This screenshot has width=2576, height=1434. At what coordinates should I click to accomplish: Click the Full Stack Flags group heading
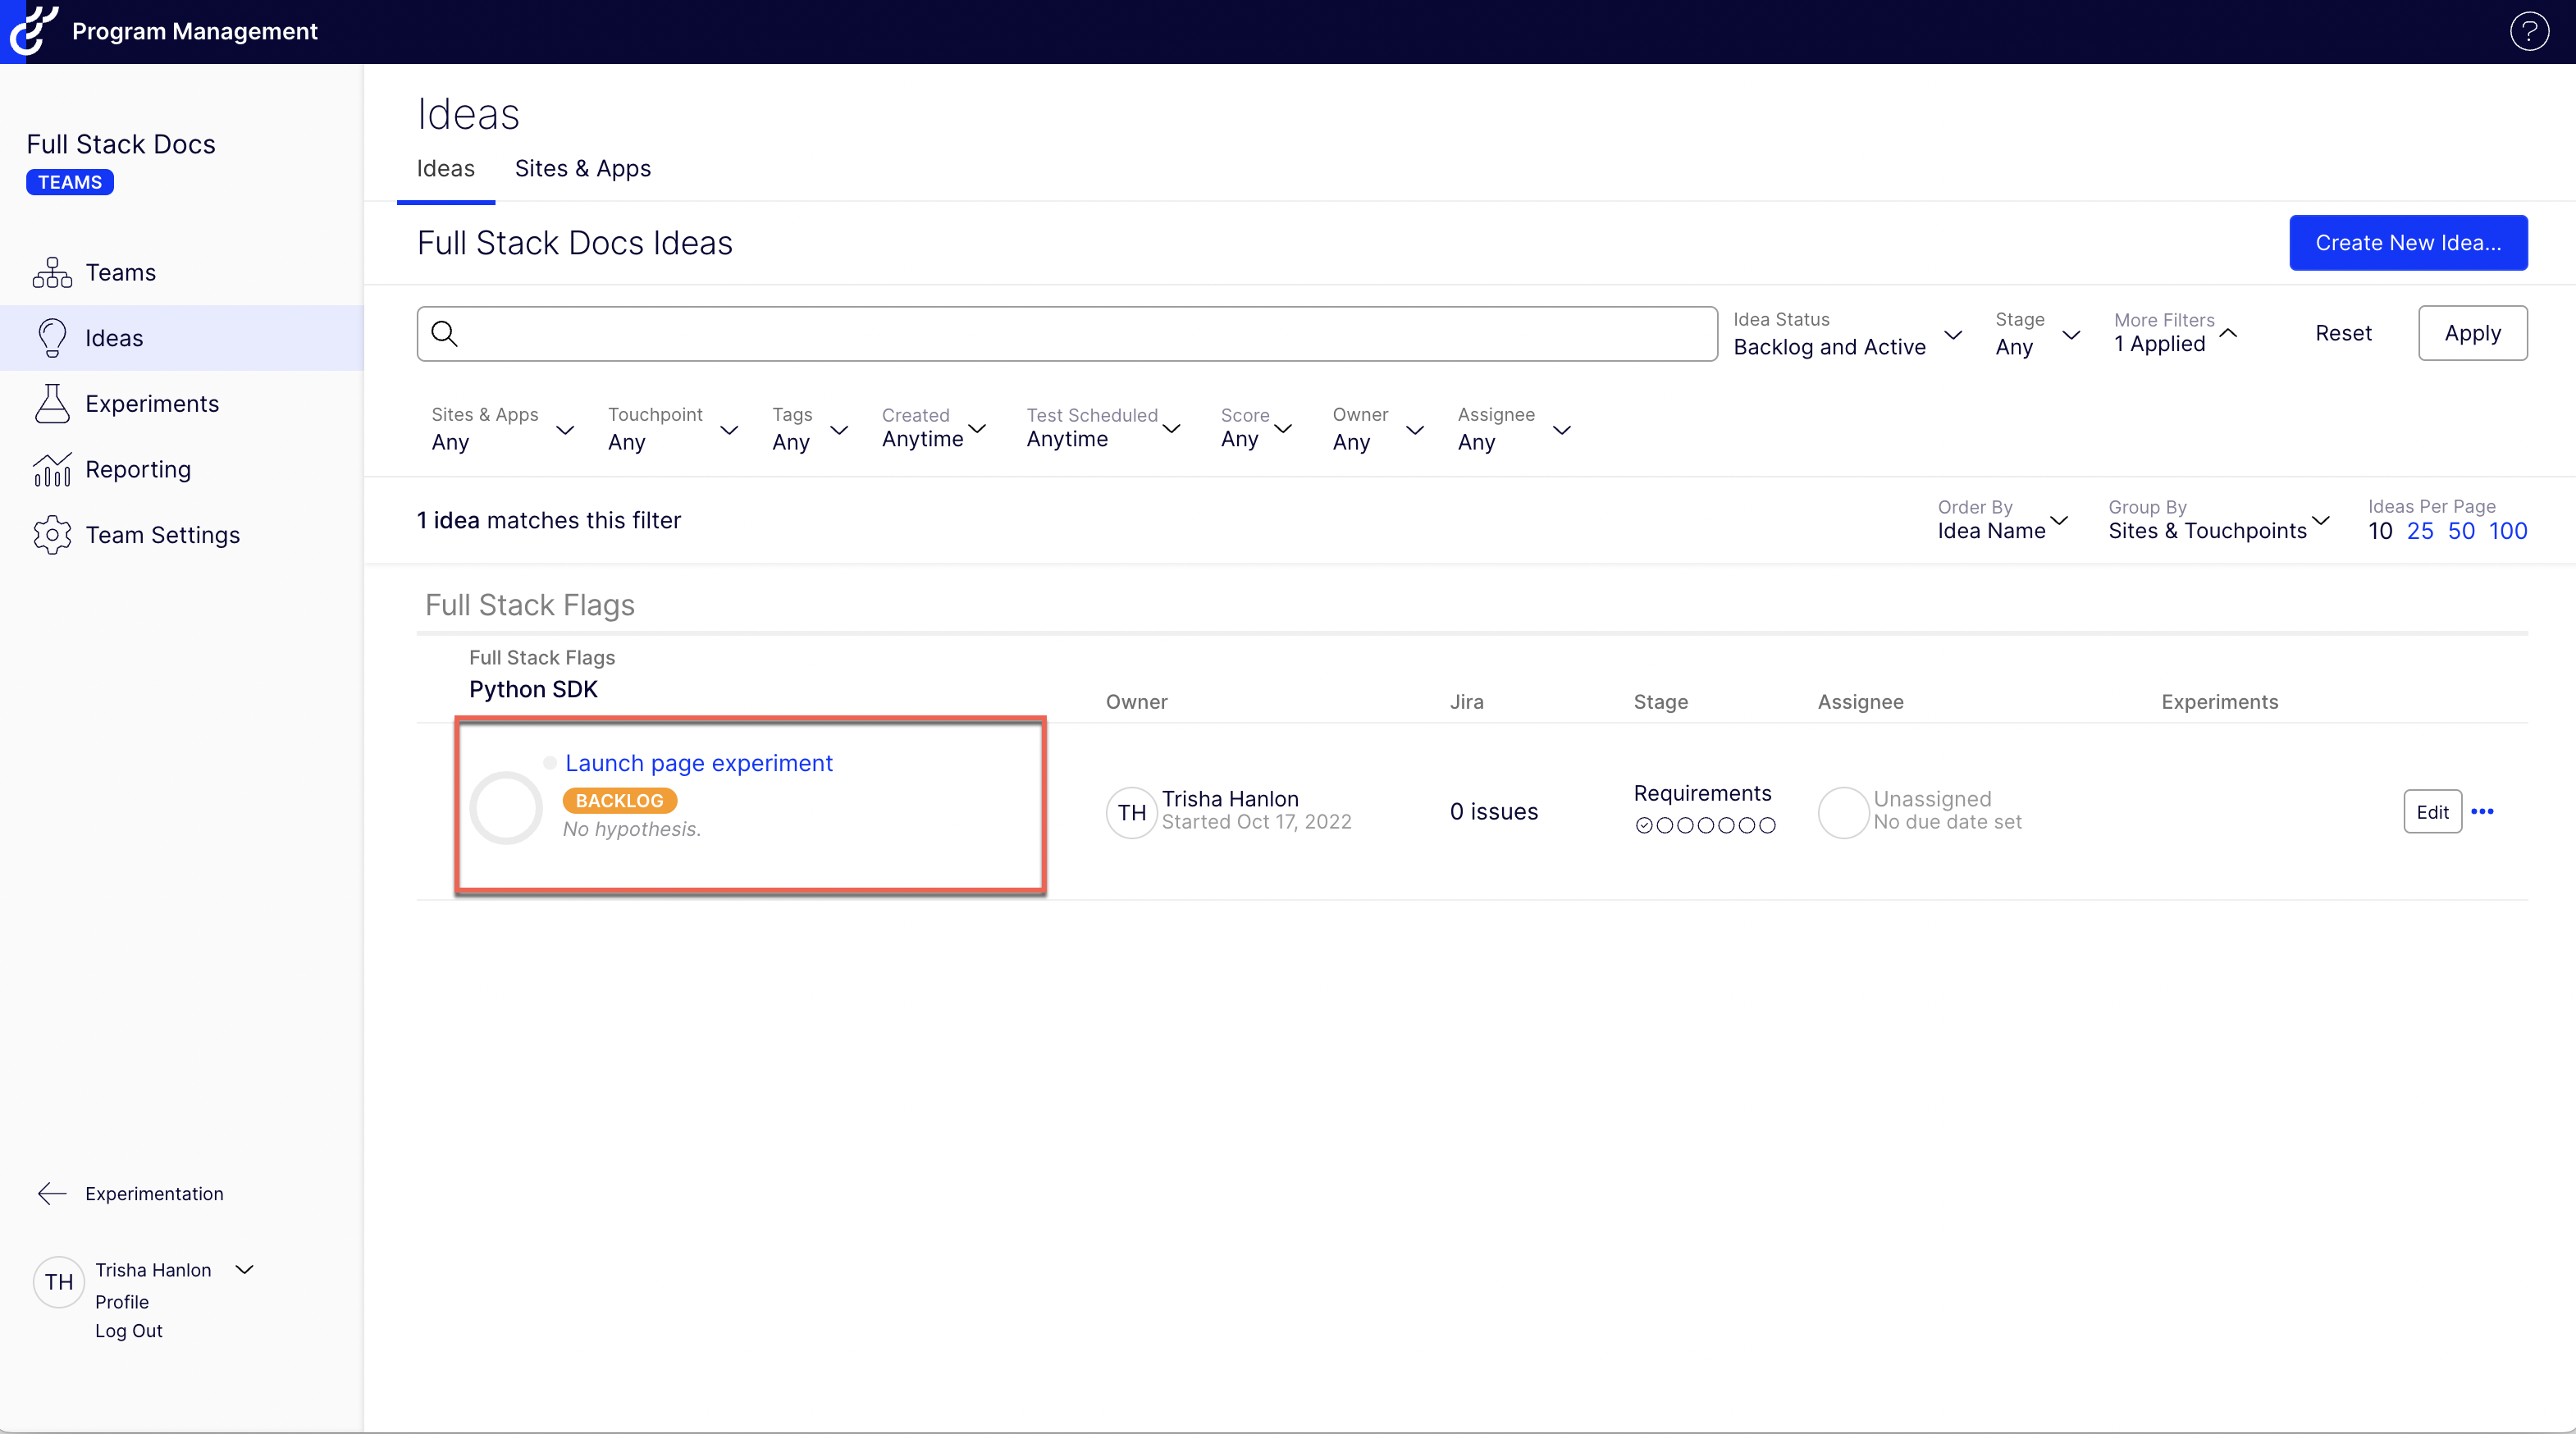[x=530, y=604]
